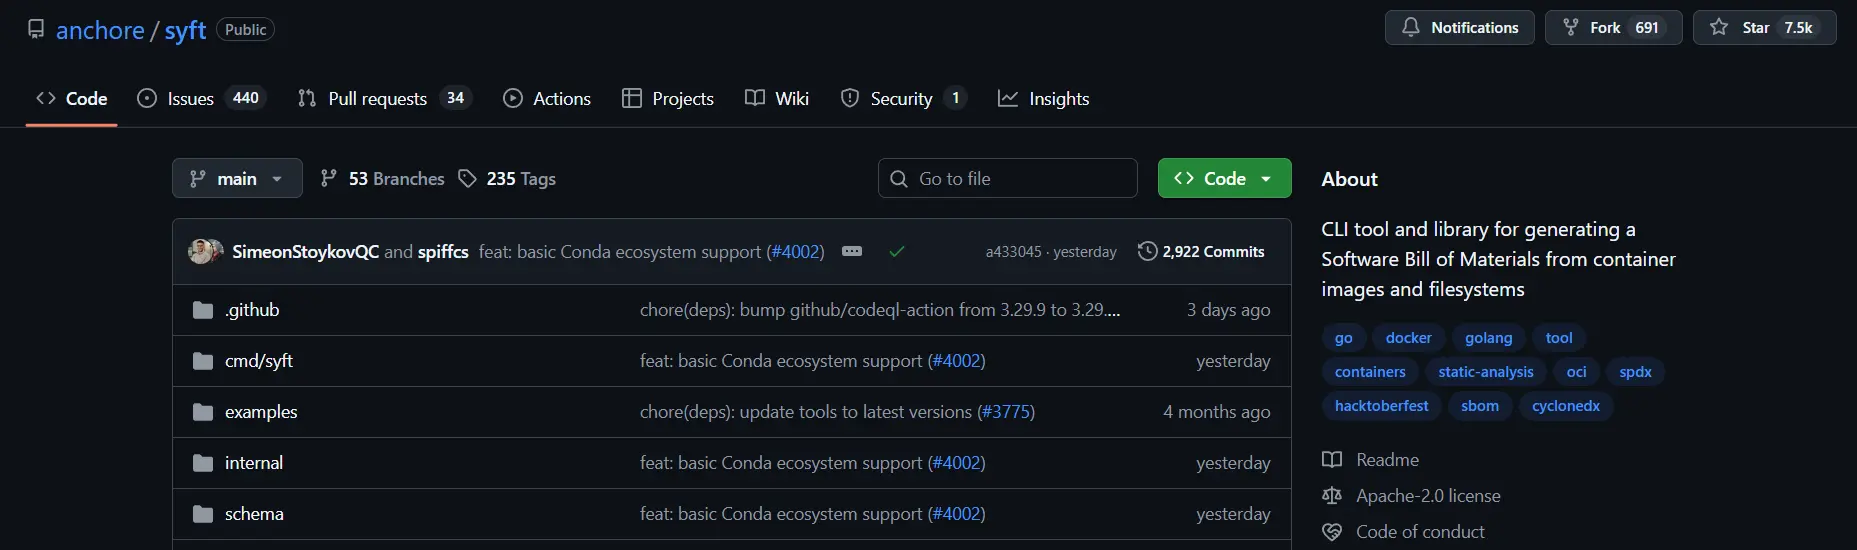Click the folder icon next to schema
Image resolution: width=1857 pixels, height=550 pixels.
[x=203, y=514]
